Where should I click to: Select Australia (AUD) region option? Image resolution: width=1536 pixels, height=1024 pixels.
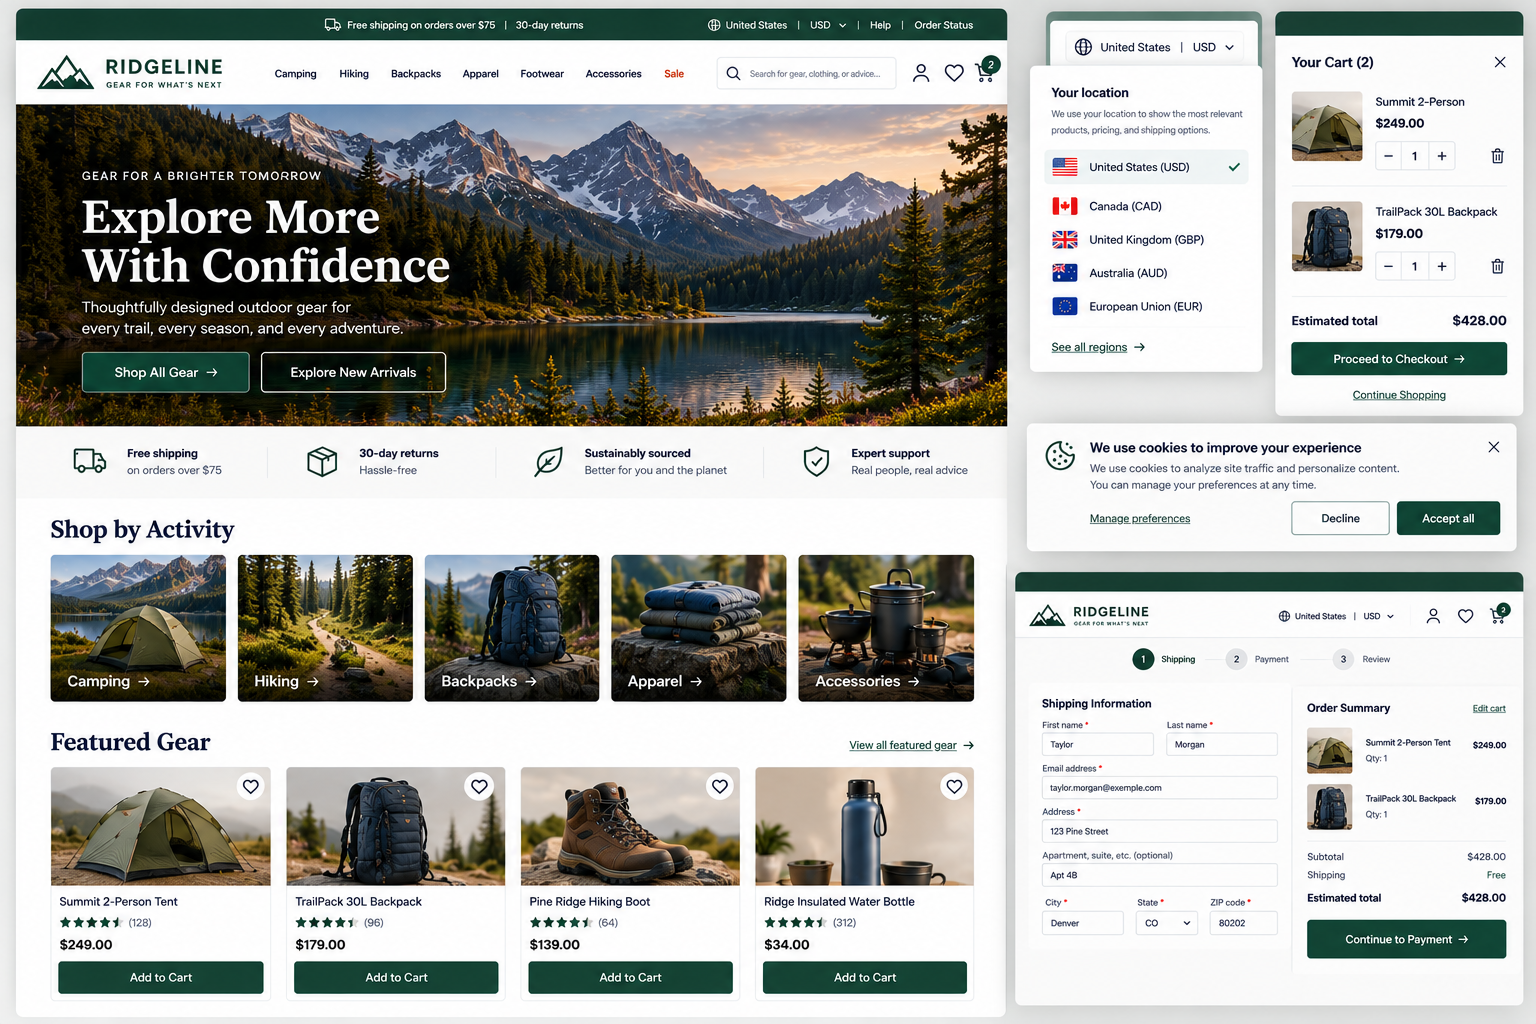coord(1146,273)
